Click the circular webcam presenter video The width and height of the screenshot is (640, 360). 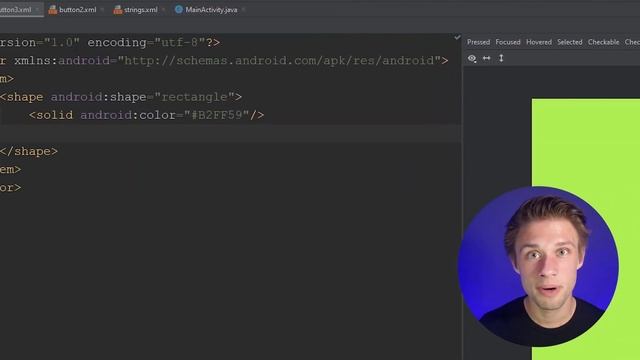coord(538,267)
